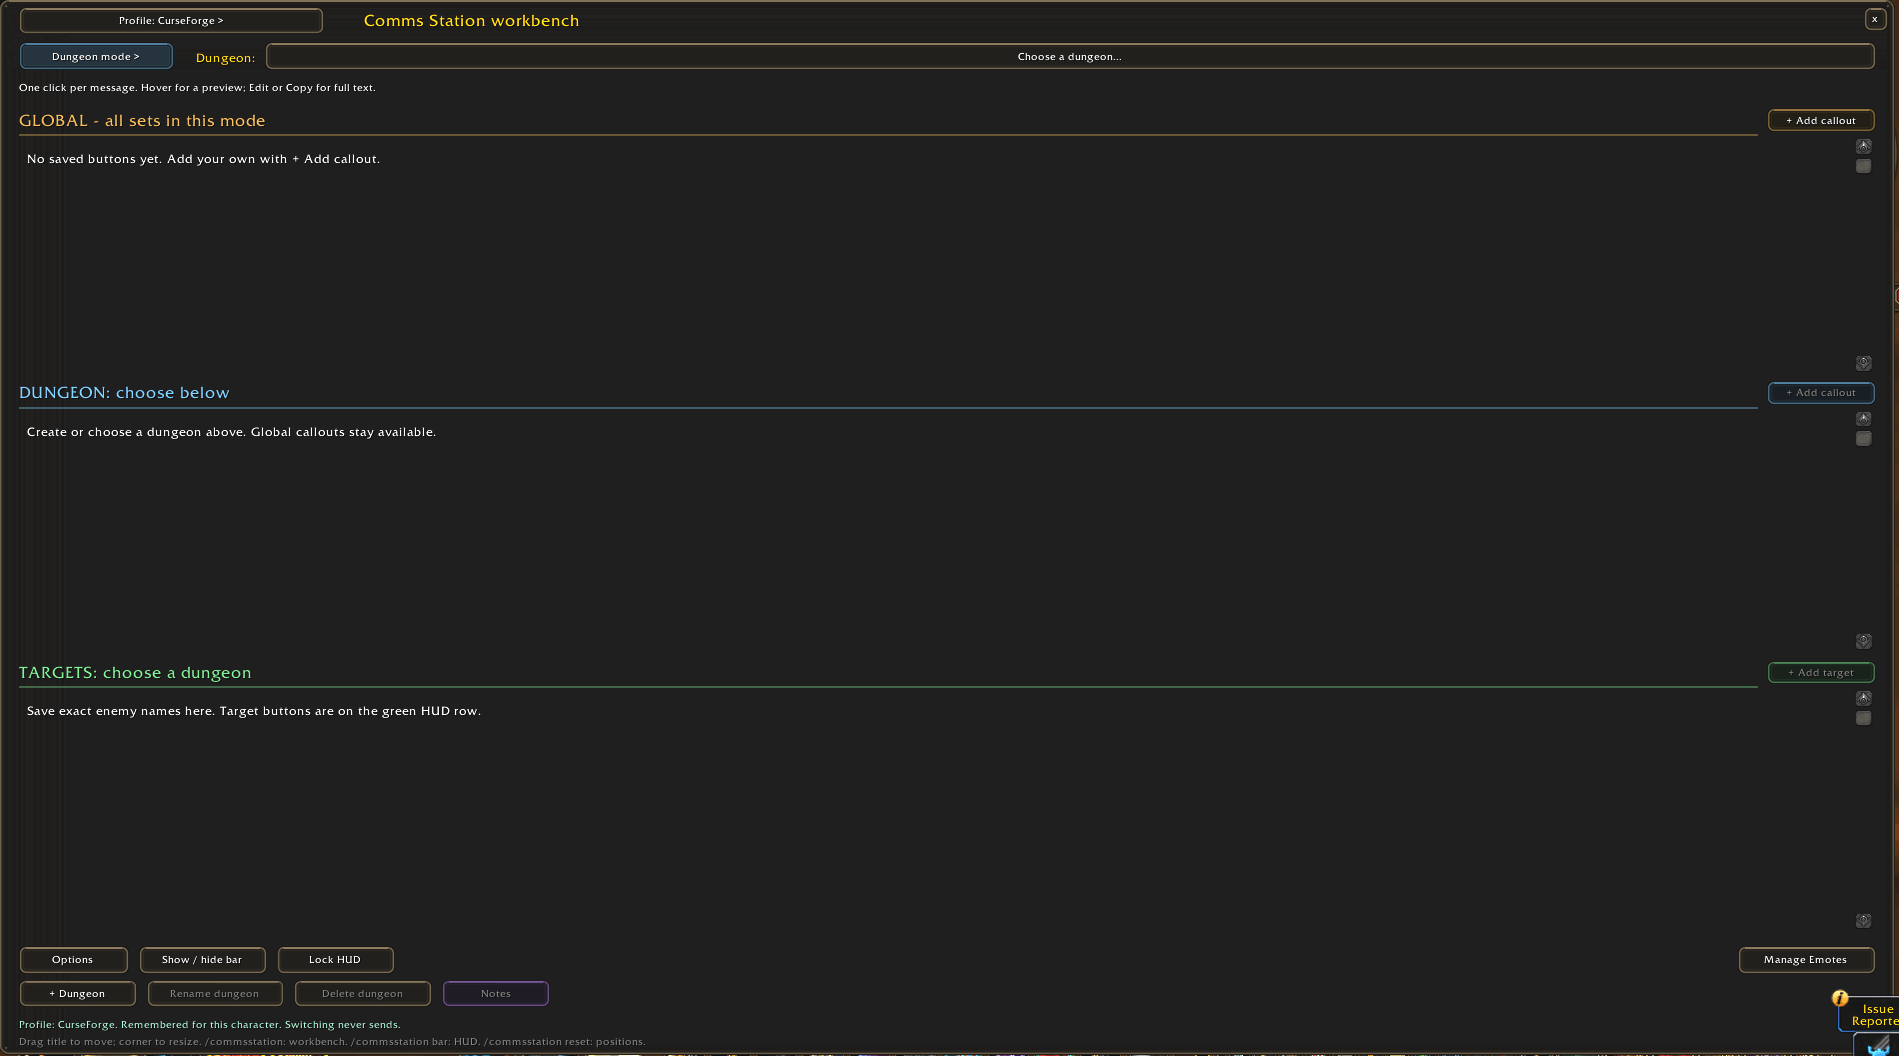1899x1056 pixels.
Task: Click the Delete dungeon button
Action: coord(362,993)
